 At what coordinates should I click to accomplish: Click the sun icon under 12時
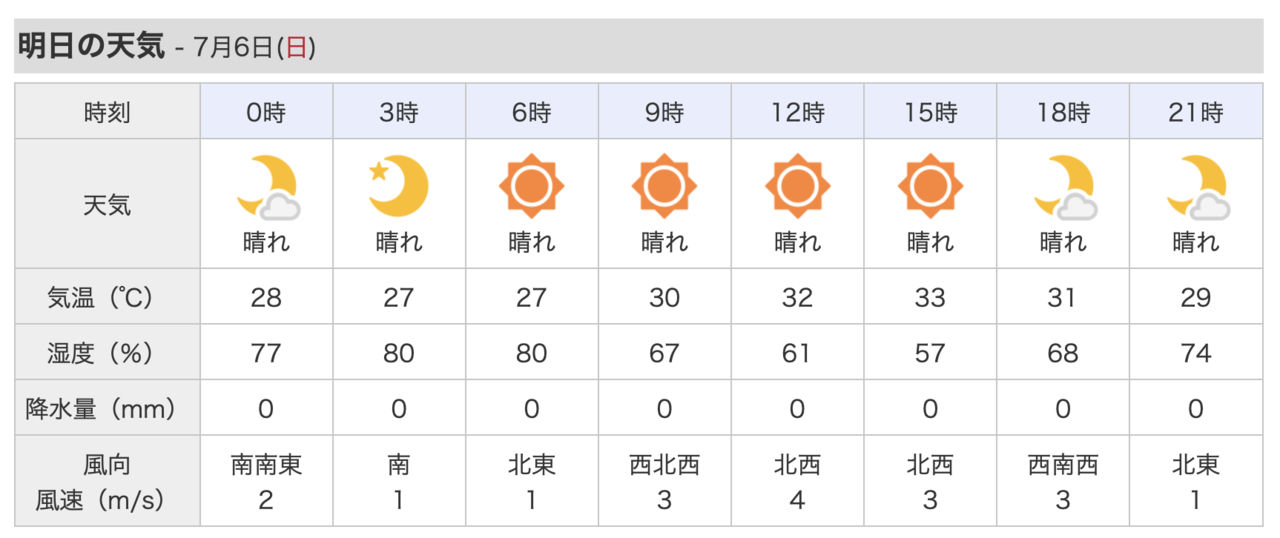(797, 187)
